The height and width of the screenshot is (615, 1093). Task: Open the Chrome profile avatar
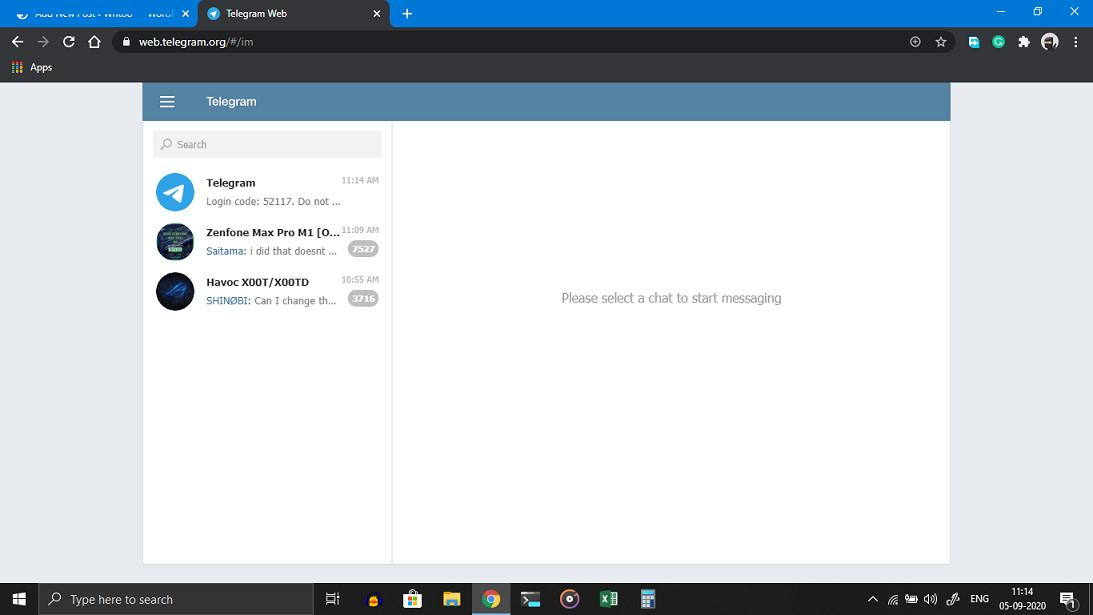point(1050,42)
